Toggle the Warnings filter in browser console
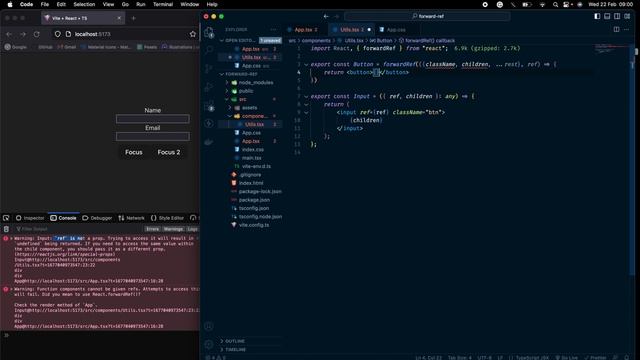 click(x=173, y=229)
